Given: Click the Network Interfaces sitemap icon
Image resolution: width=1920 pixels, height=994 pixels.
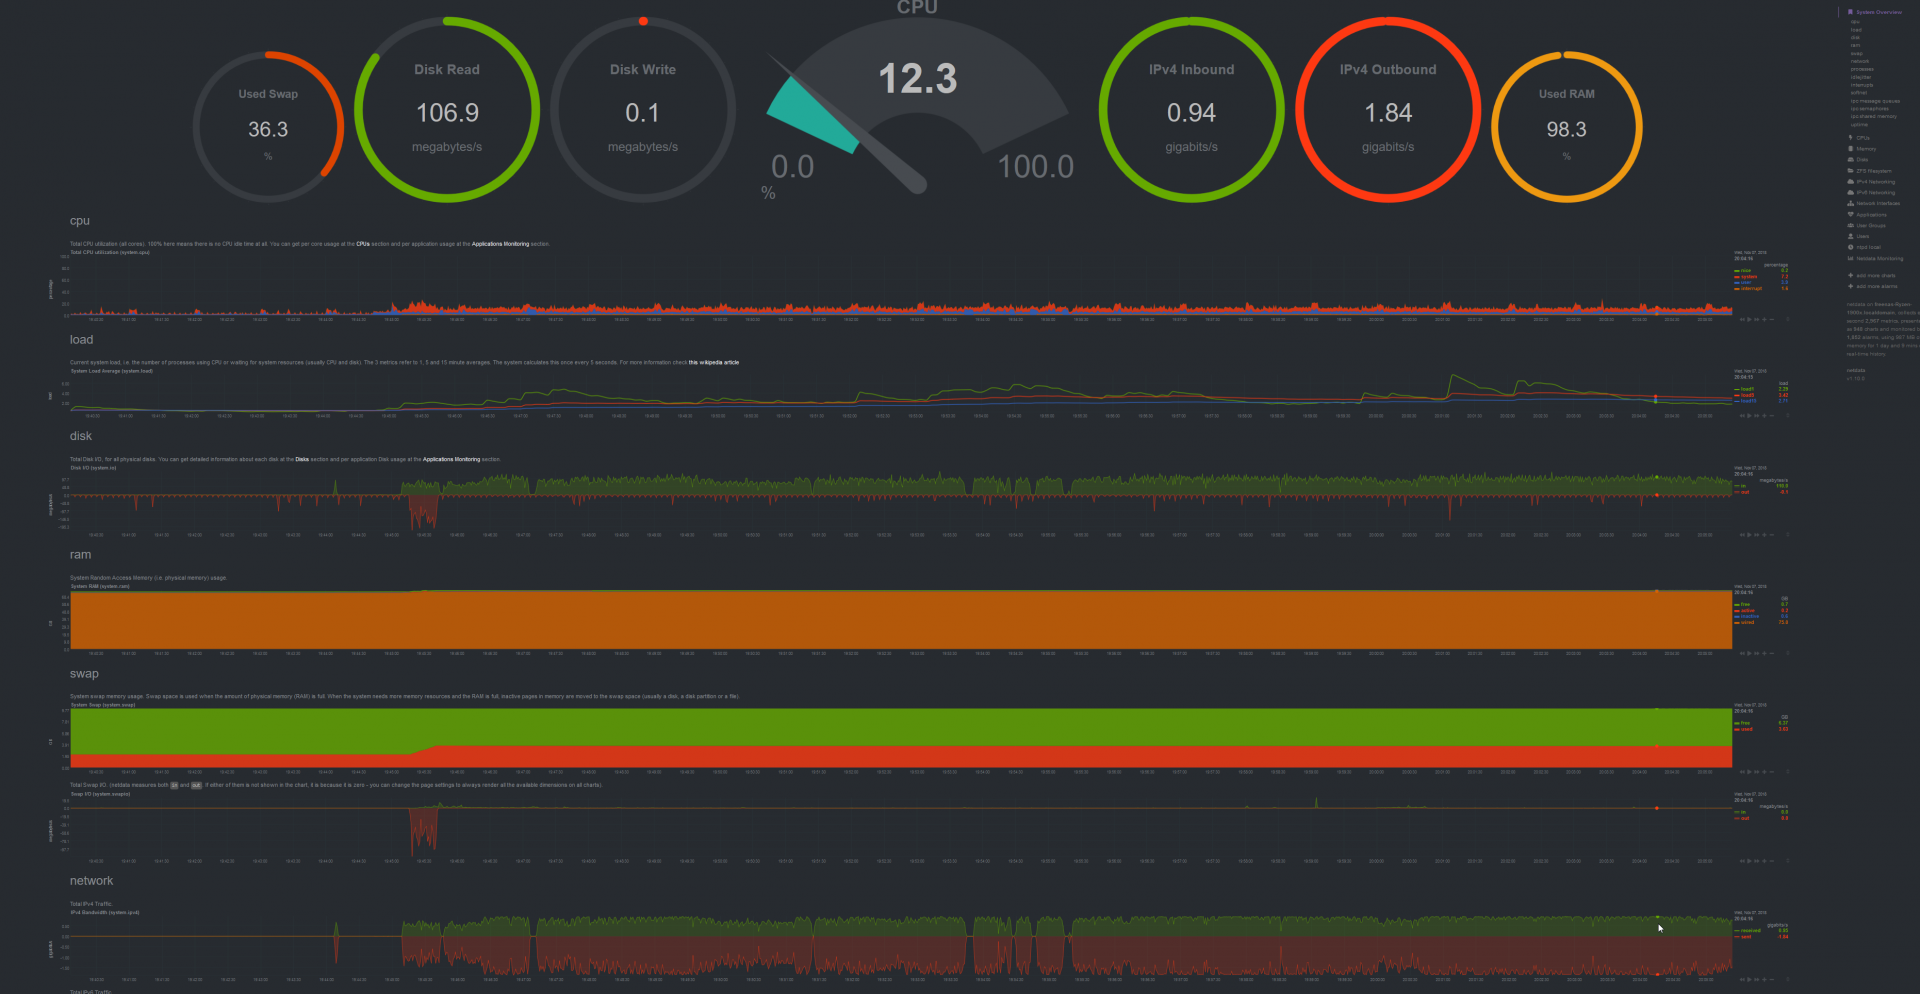Looking at the screenshot, I should pos(1851,203).
